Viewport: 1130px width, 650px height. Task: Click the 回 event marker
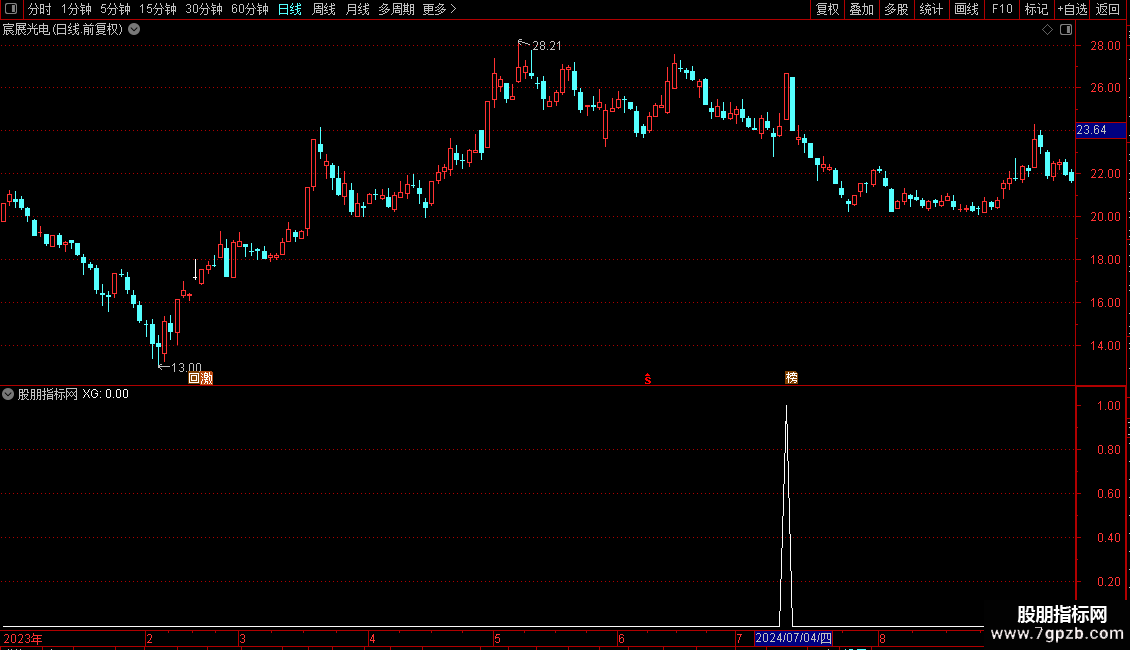click(194, 378)
